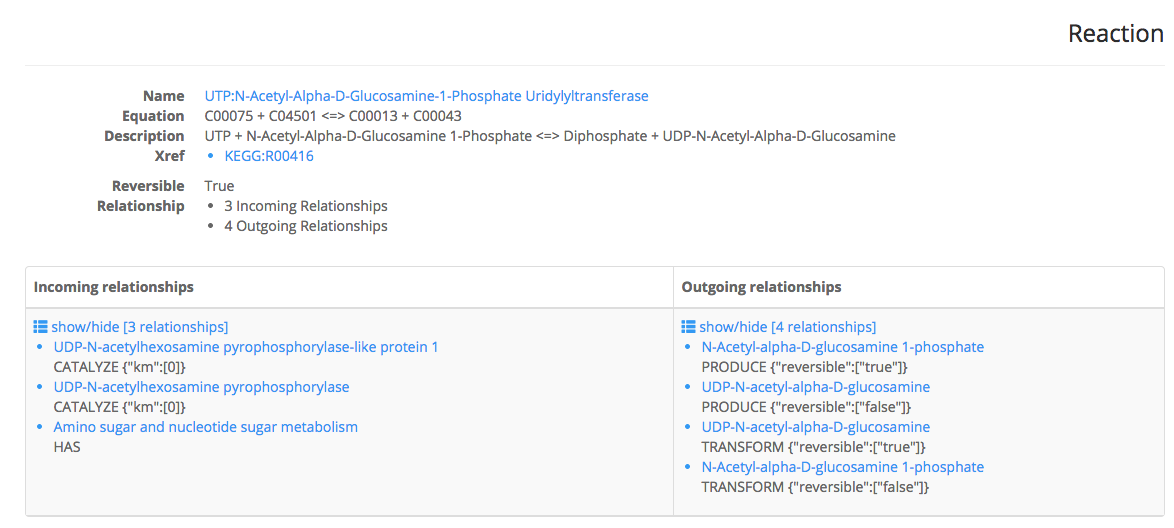Open UDP-N-acetyl-alpha-D-glucosamine link above PRODUCE
Screen dimensions: 1174x528
[x=815, y=387]
